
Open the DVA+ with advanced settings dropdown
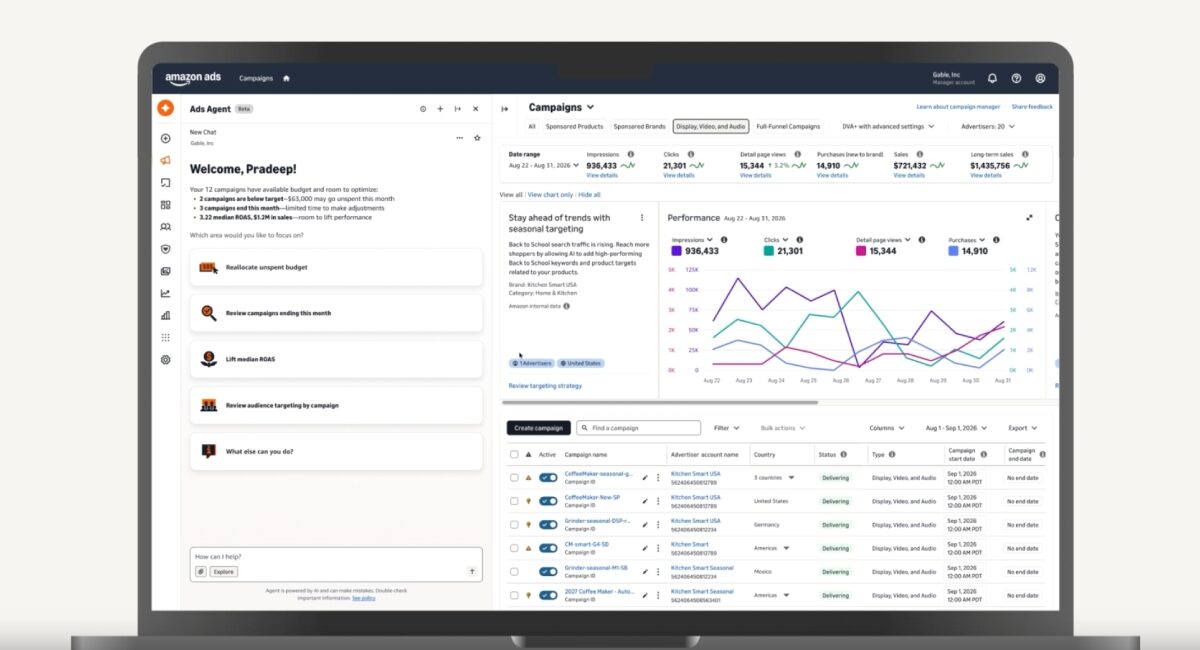[x=889, y=127]
